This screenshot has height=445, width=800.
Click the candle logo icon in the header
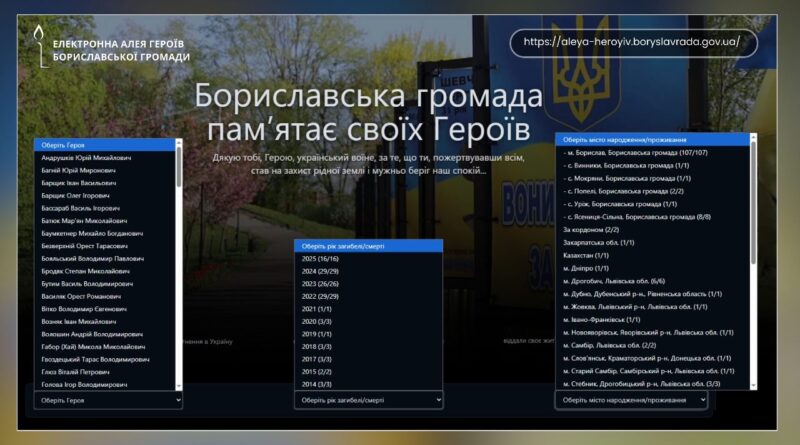pyautogui.click(x=39, y=45)
